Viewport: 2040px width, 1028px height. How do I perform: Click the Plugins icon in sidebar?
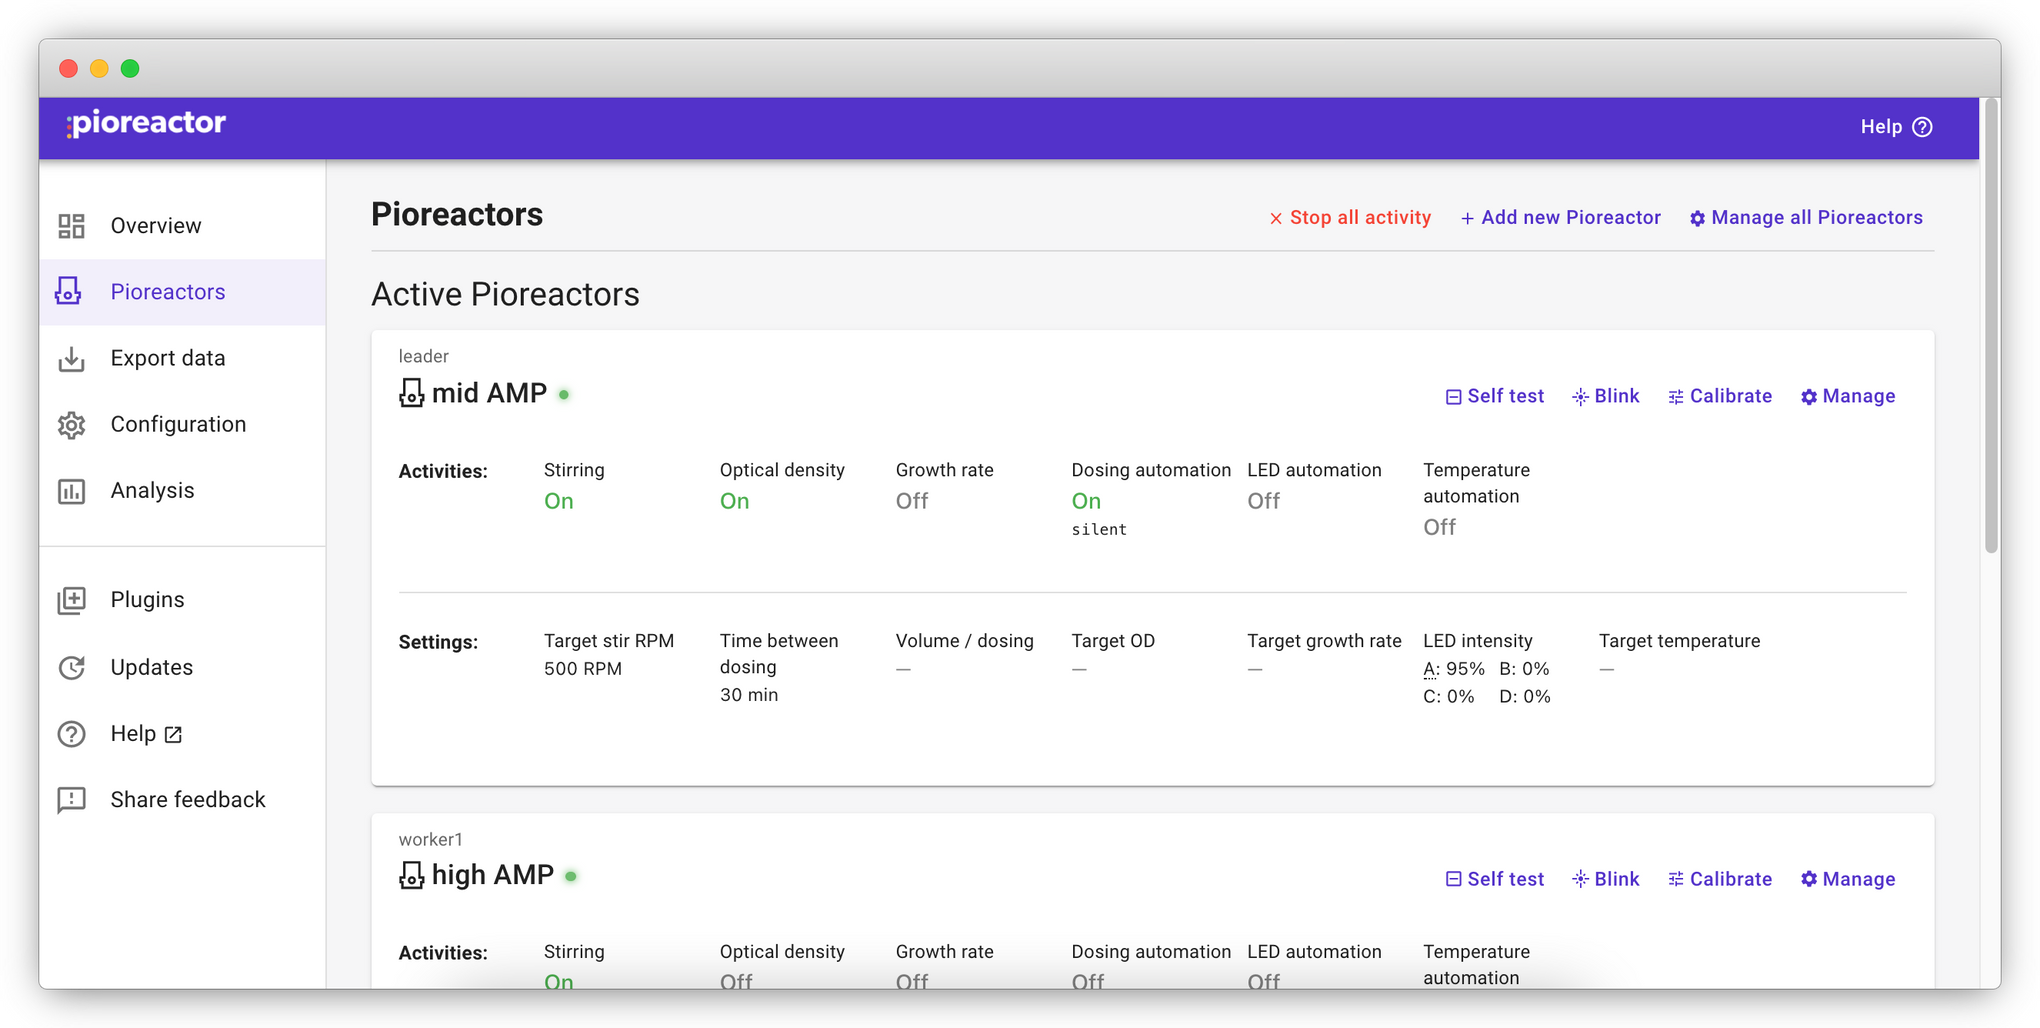(71, 600)
